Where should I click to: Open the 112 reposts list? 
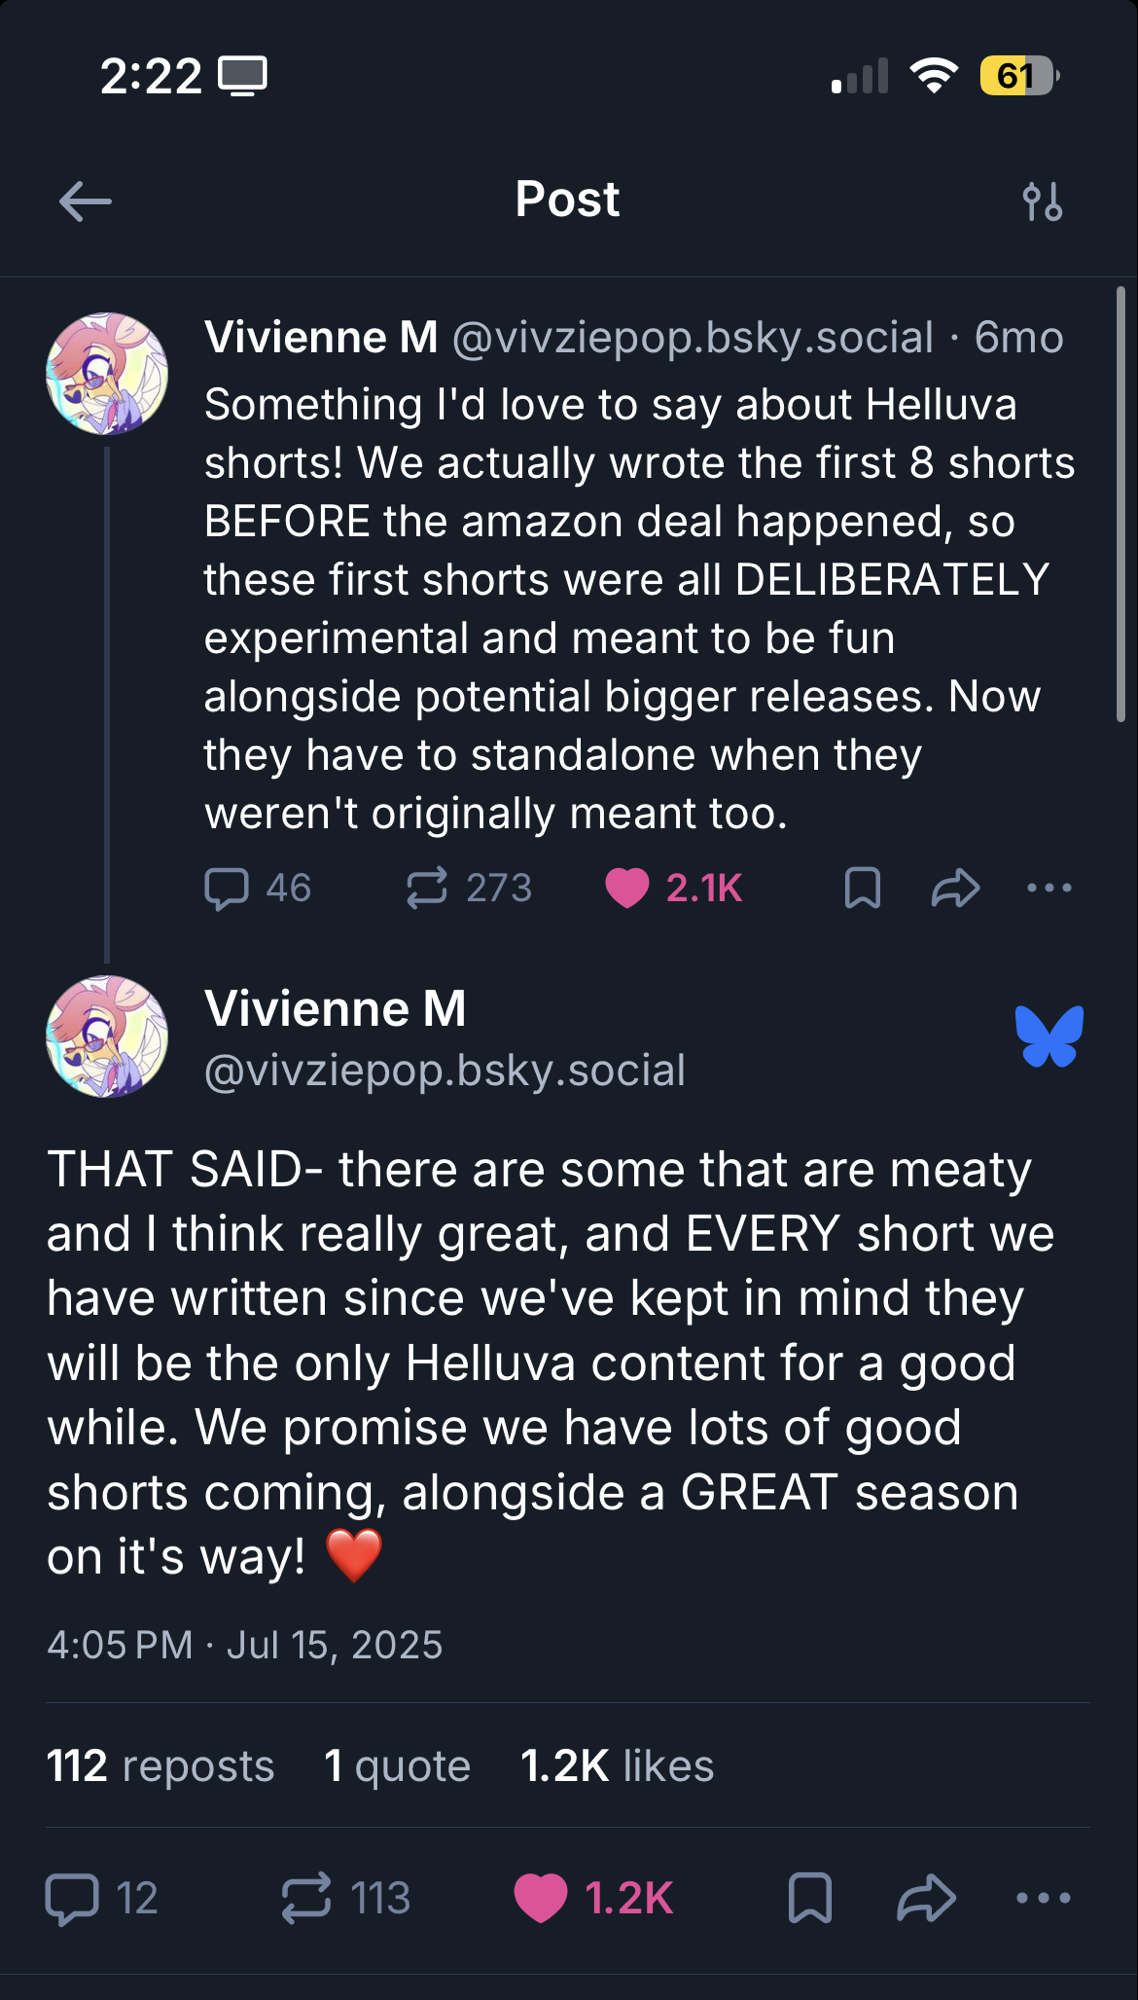tap(160, 1766)
